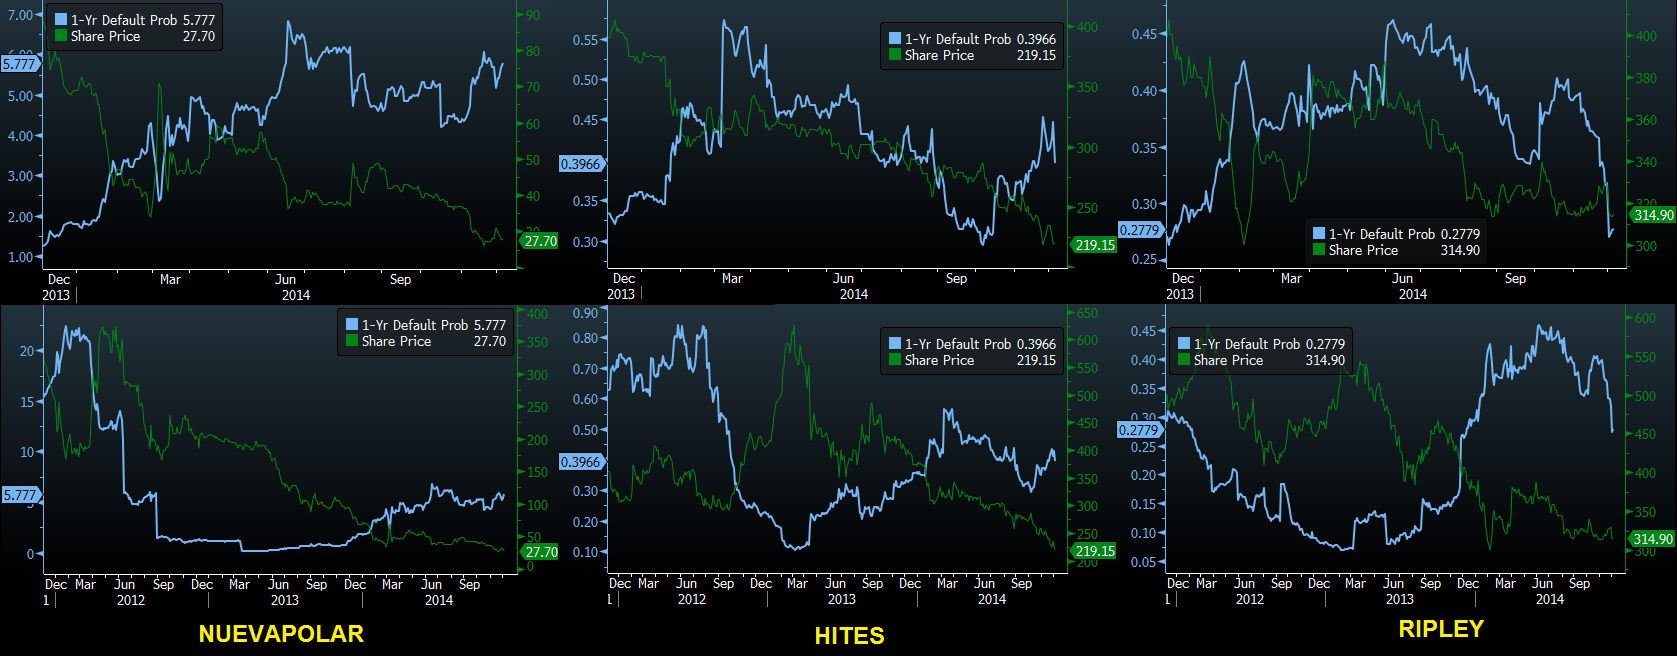The image size is (1677, 656).
Task: Click the 2012 year label under lower NUEVAPOLAR chart
Action: (131, 600)
